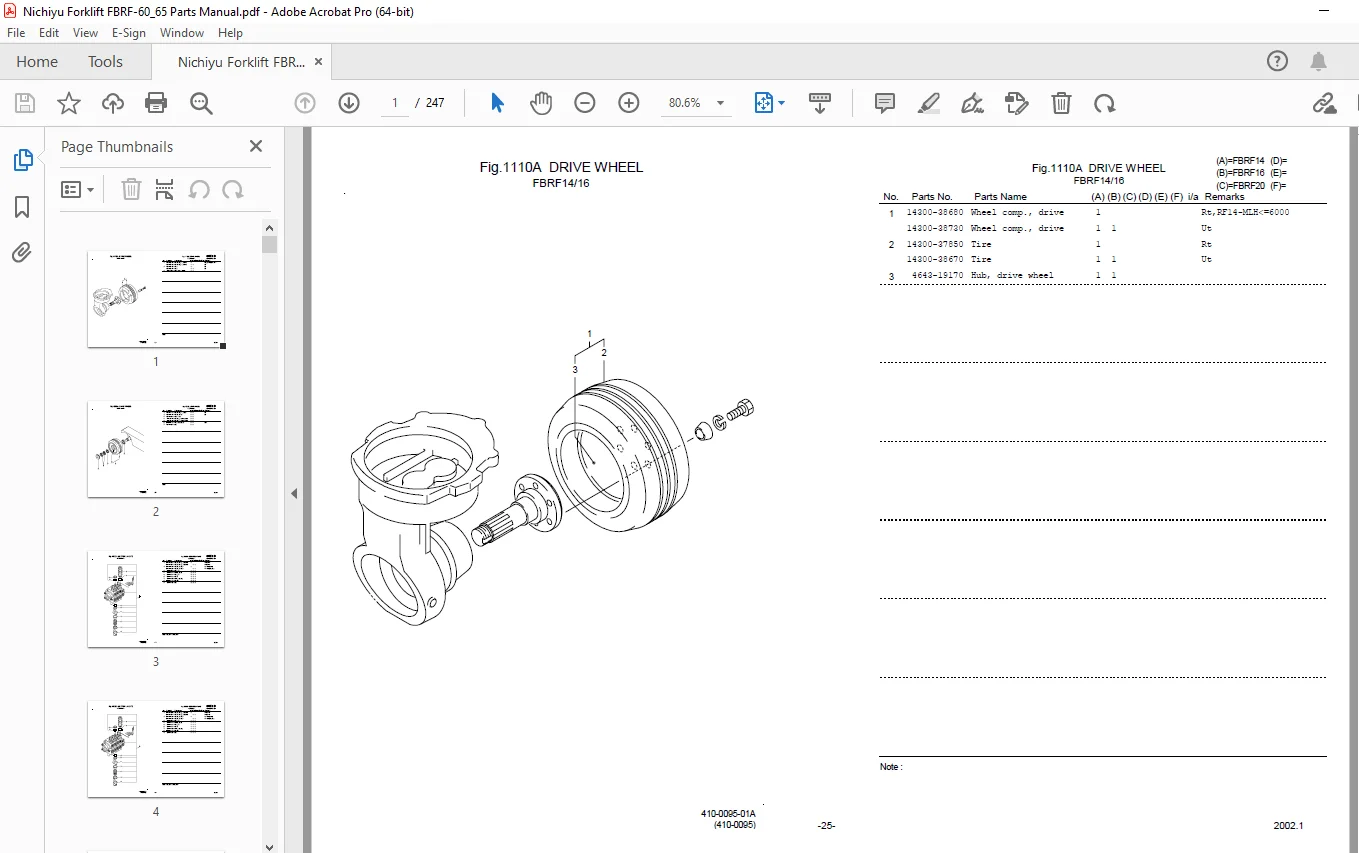Open the Help menu
This screenshot has height=853, width=1359.
[x=230, y=33]
